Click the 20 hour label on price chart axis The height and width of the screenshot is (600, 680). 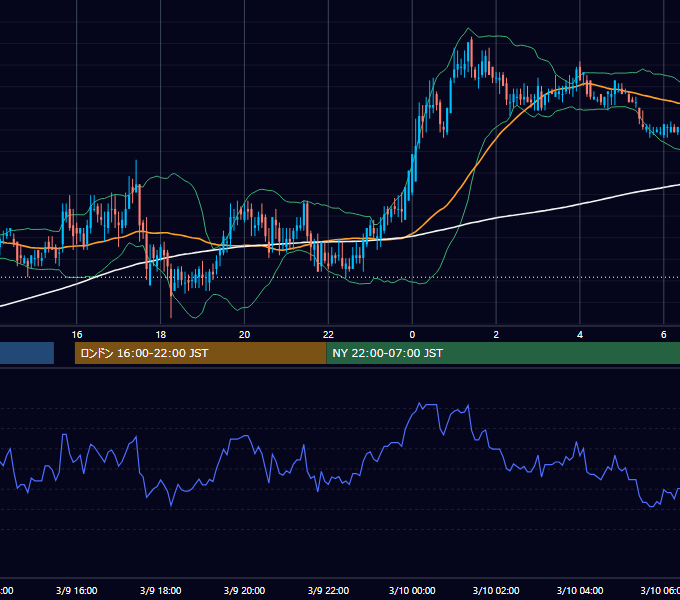point(245,335)
